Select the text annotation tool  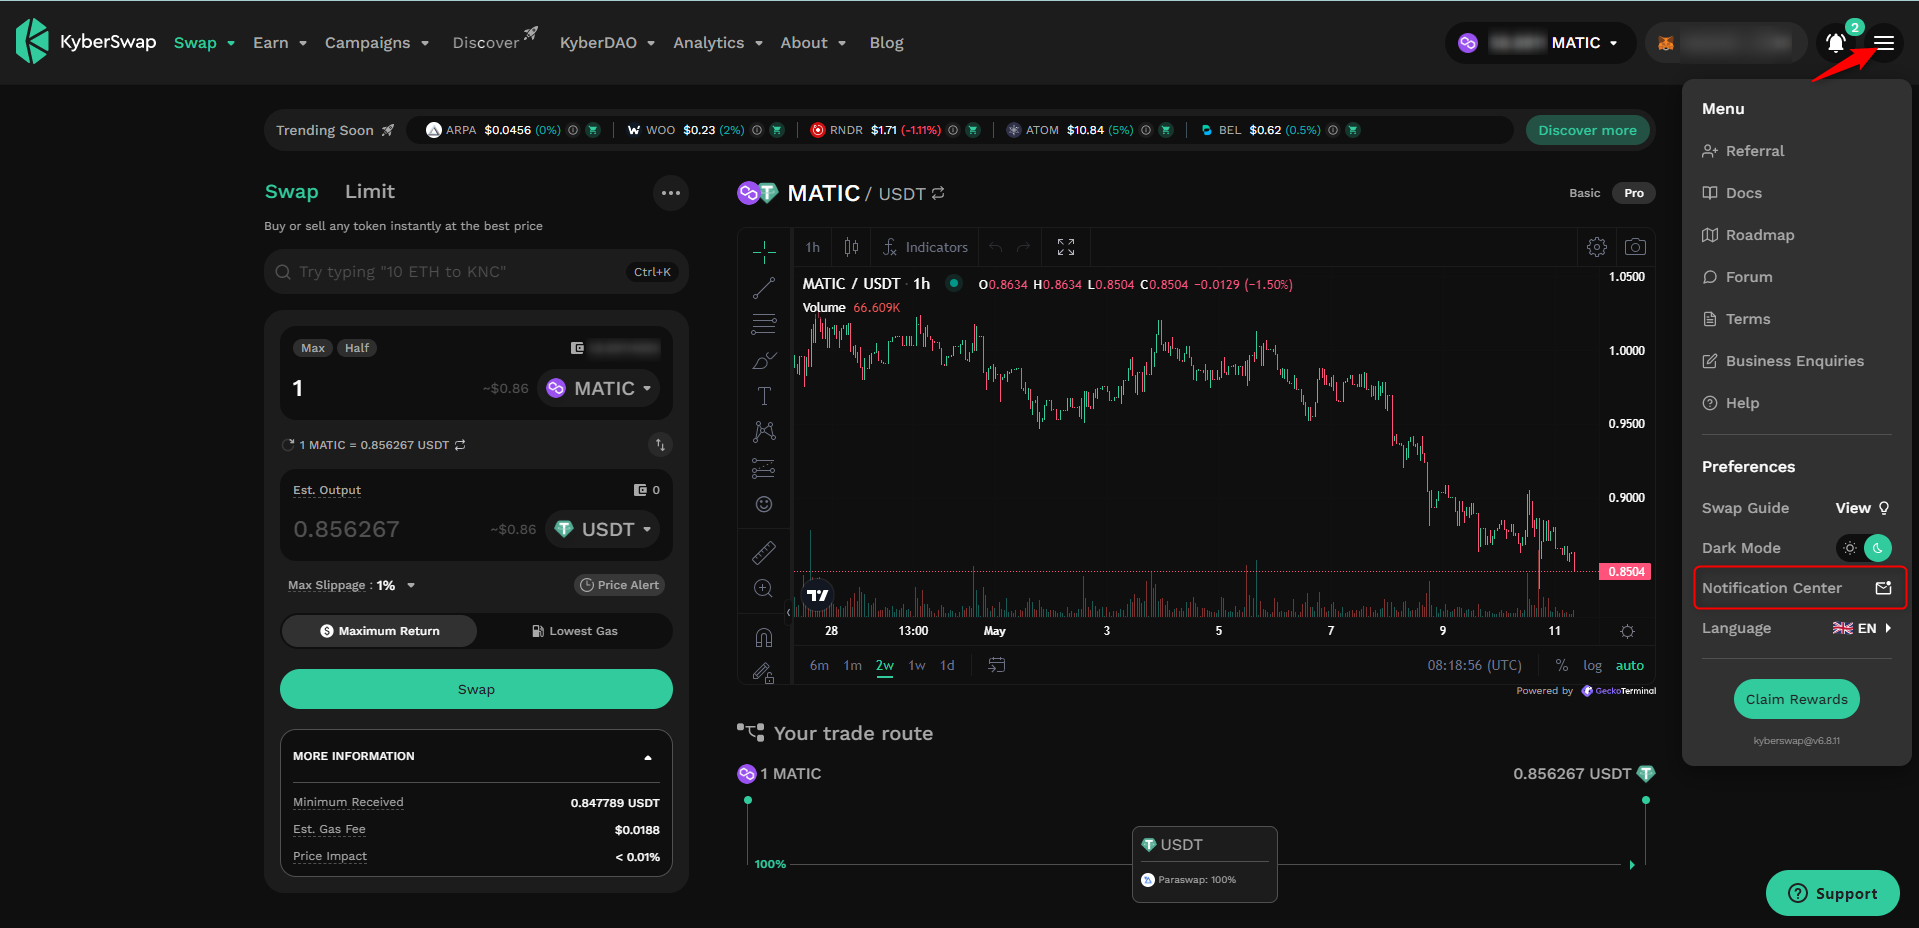(x=764, y=396)
